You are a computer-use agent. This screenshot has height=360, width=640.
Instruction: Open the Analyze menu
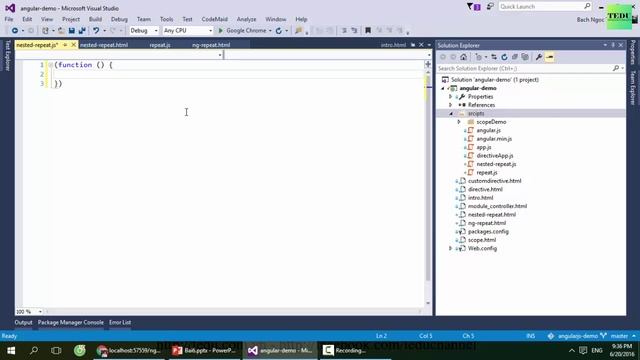[x=247, y=19]
